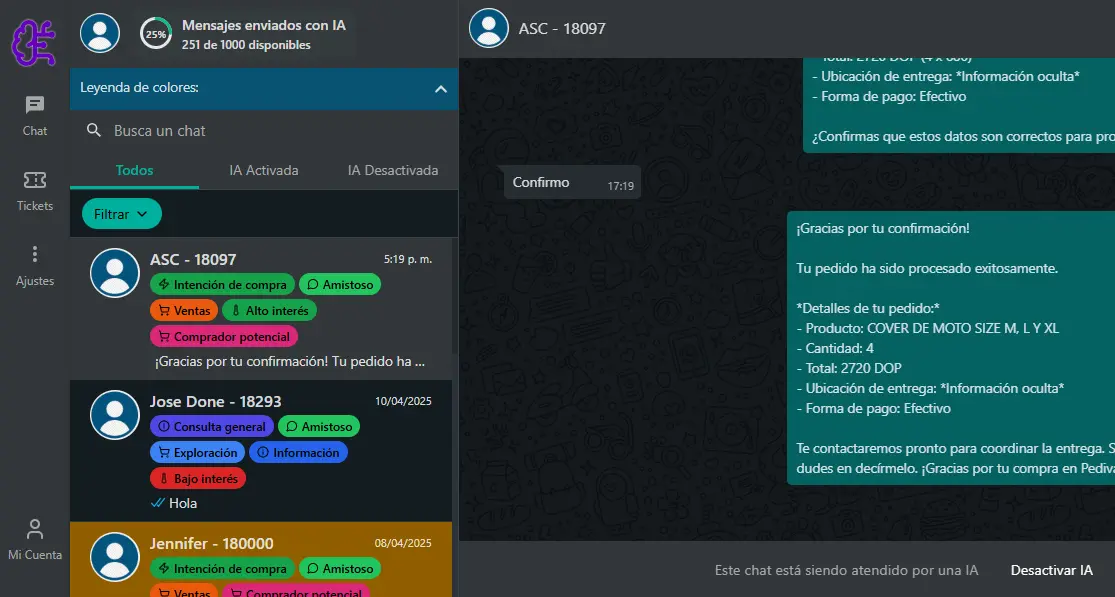Click Jose Done's Amistoso tag
This screenshot has height=597, width=1115.
tap(319, 426)
